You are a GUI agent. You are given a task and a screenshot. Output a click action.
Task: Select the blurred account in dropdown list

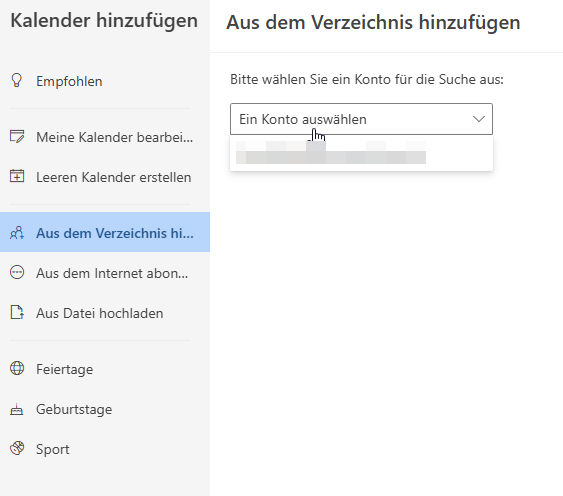[361, 153]
